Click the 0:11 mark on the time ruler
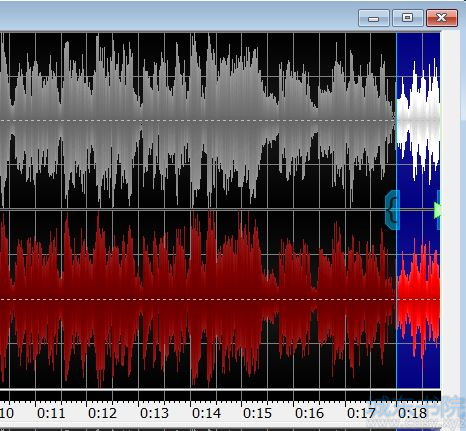Screen dimensions: 466x431 coord(51,413)
